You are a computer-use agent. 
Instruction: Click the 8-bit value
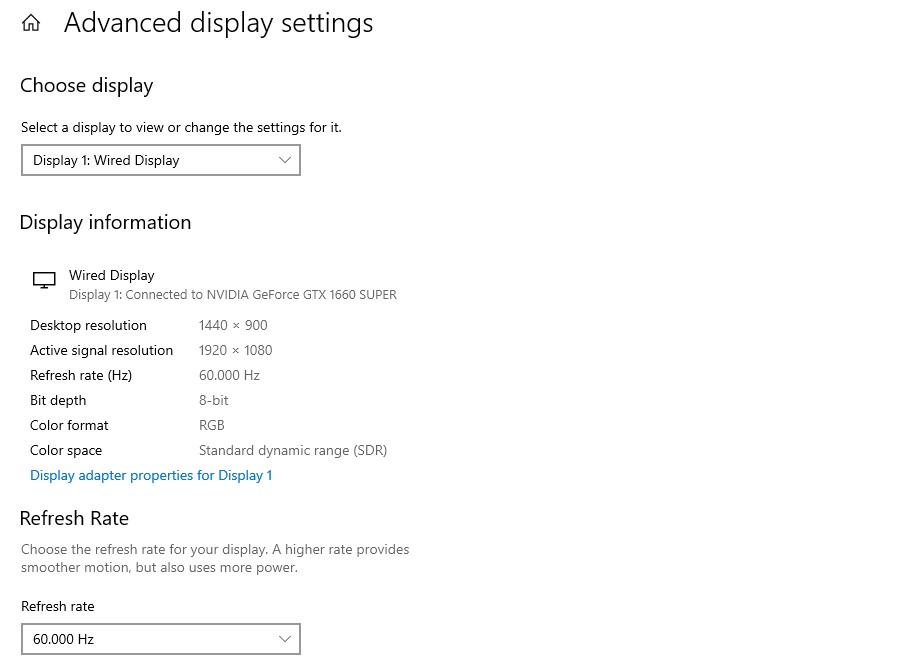coord(214,400)
